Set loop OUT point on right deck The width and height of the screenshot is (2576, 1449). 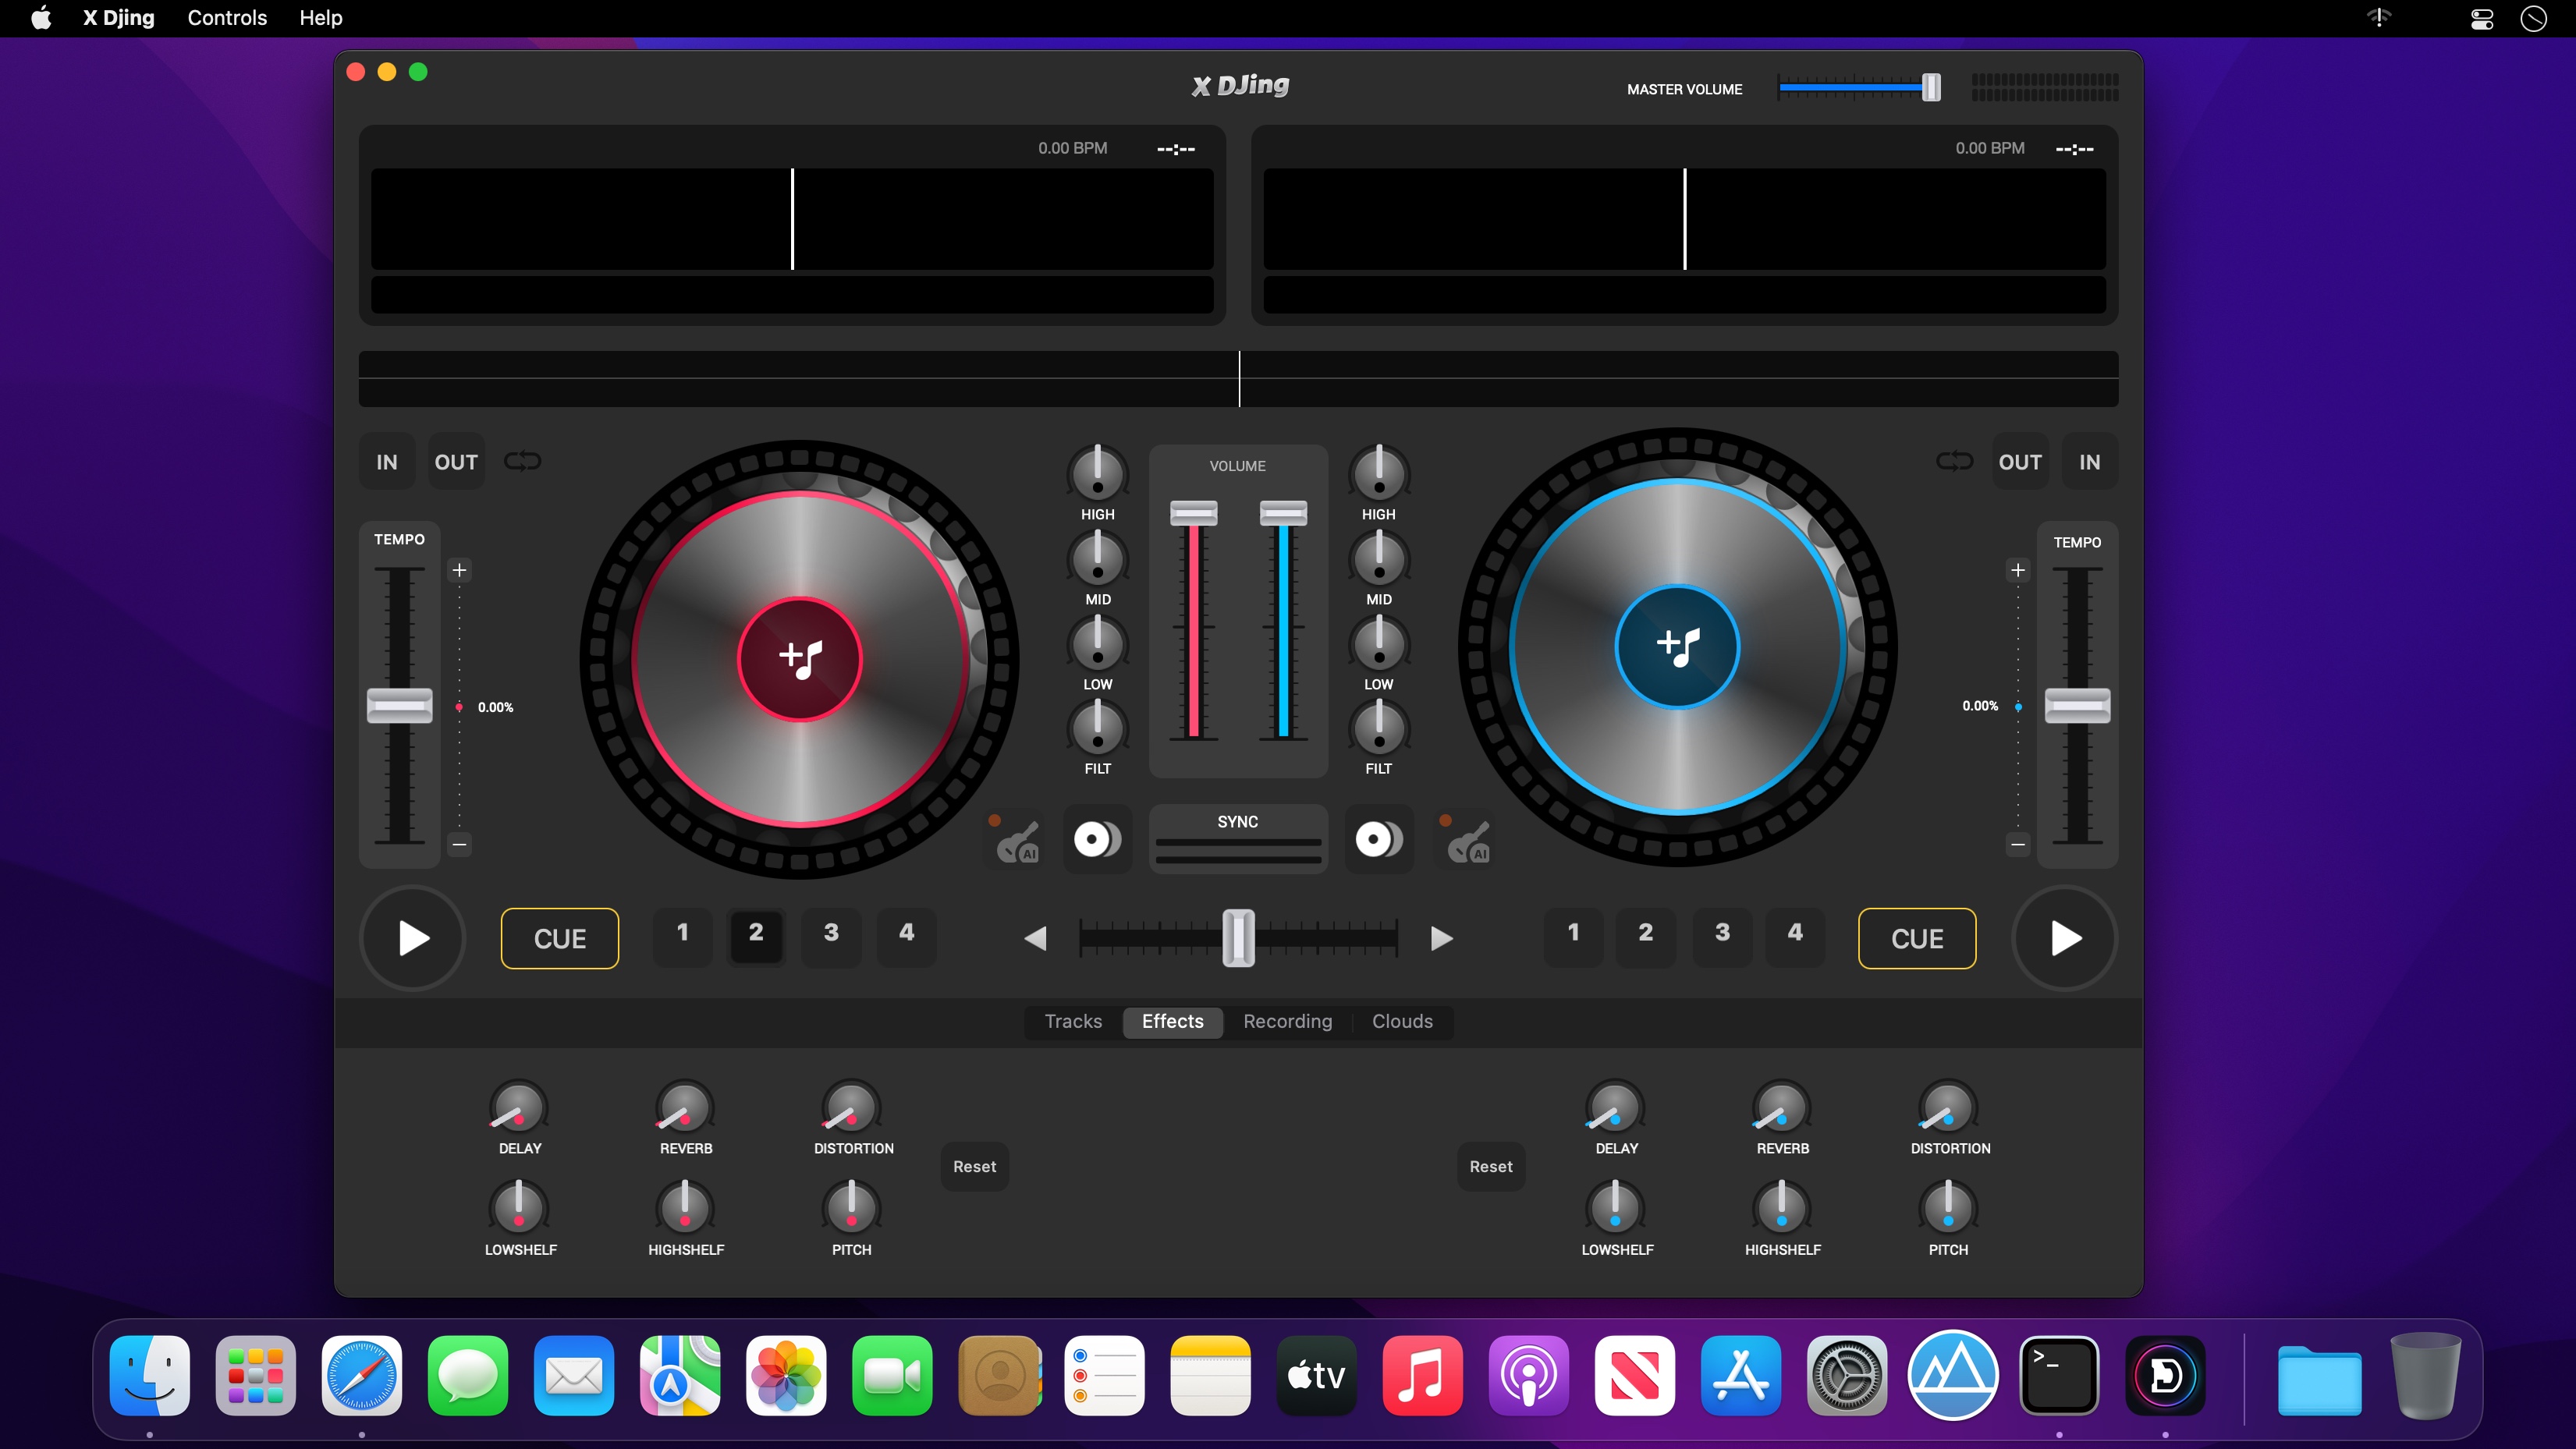[x=2020, y=461]
